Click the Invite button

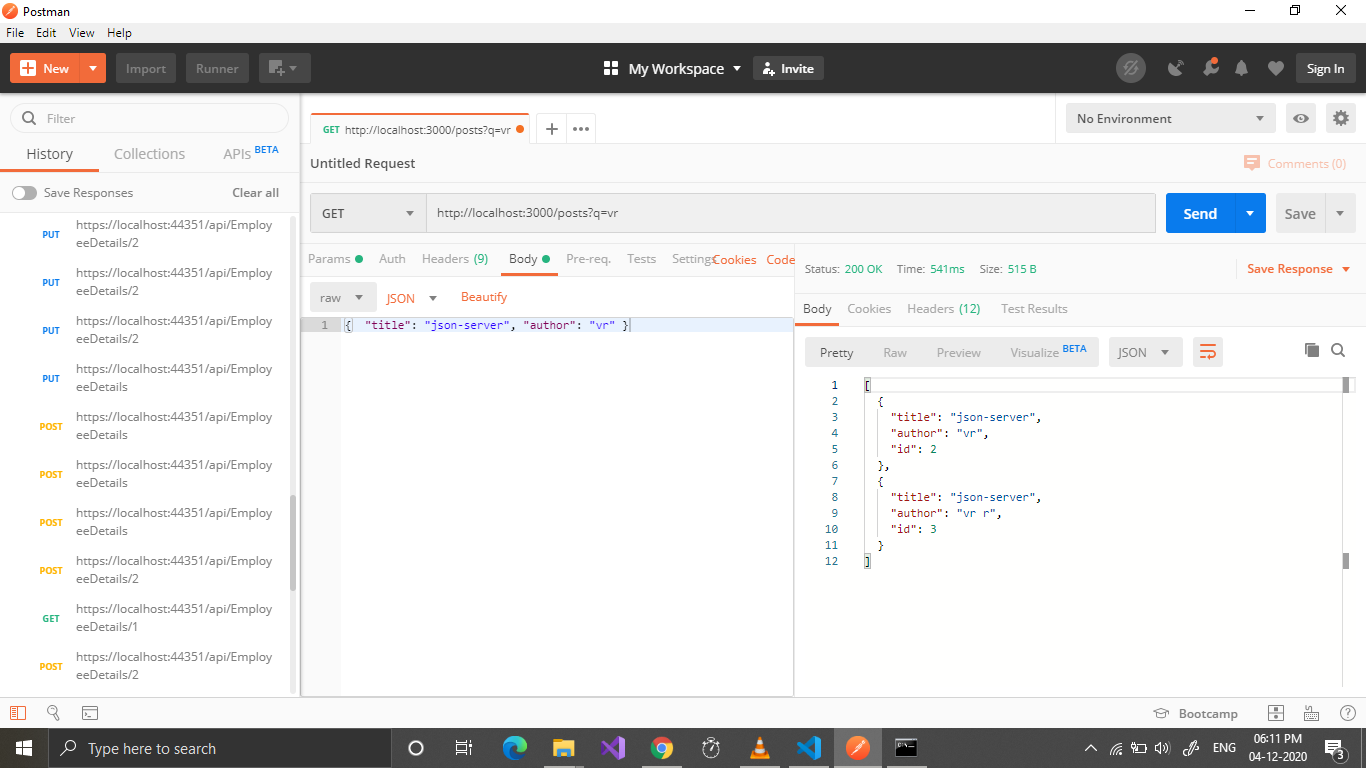[788, 68]
